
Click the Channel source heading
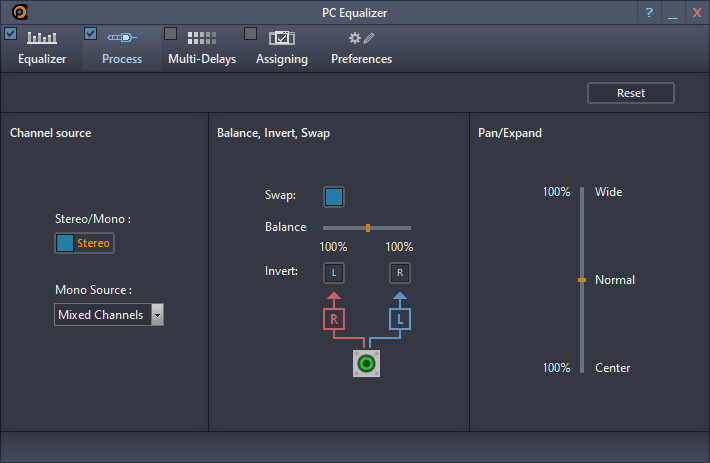pos(51,133)
